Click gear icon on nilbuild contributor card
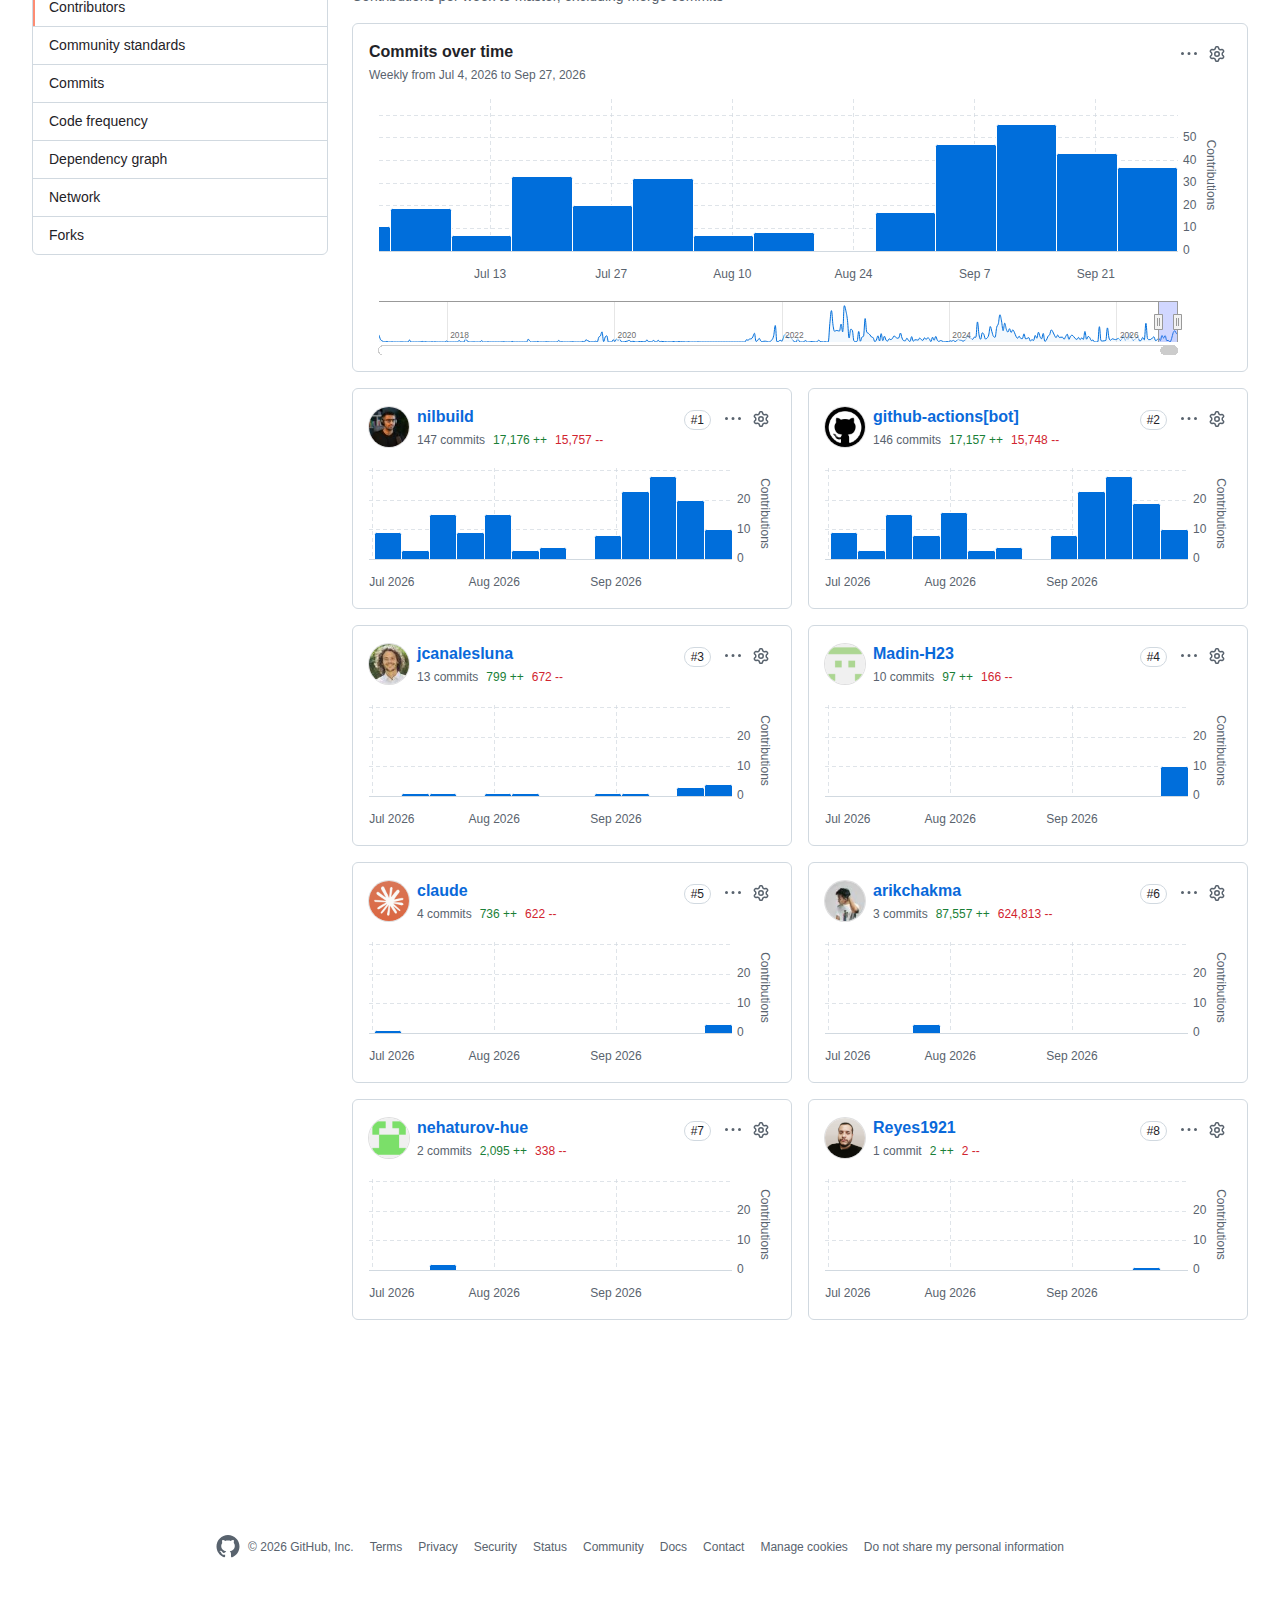The image size is (1280, 1600). coord(761,419)
